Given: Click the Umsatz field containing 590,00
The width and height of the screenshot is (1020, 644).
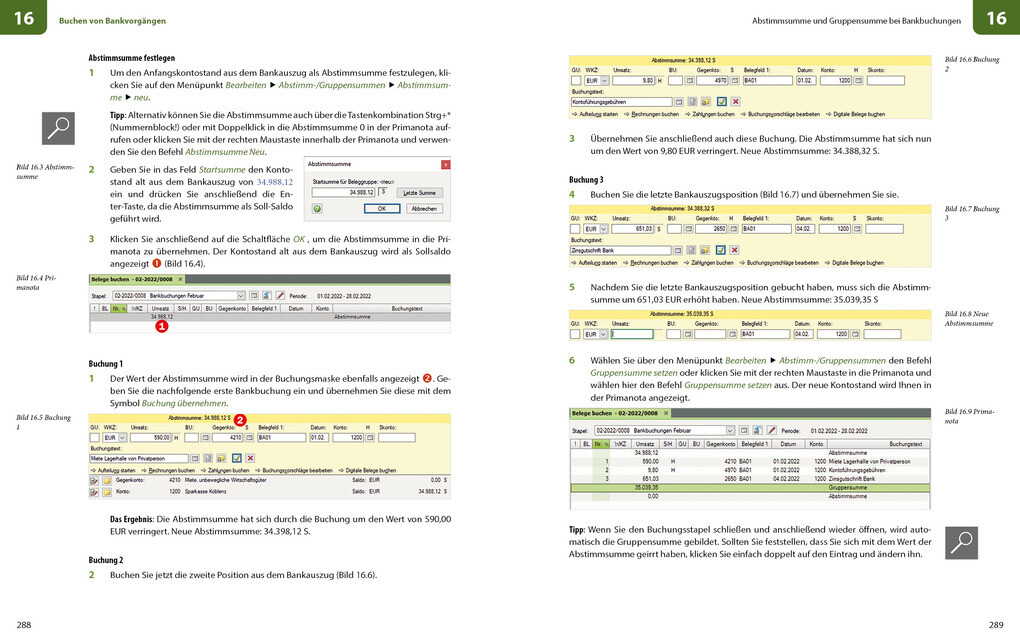Looking at the screenshot, I should pyautogui.click(x=151, y=438).
